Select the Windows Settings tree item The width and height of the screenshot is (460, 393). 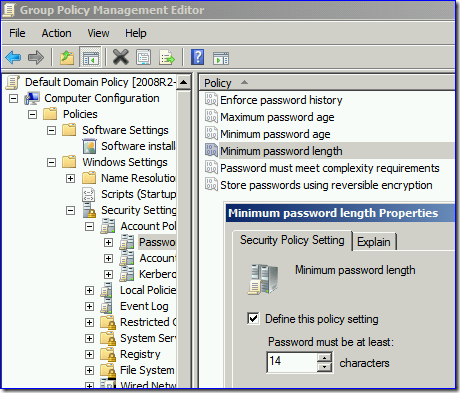point(125,162)
